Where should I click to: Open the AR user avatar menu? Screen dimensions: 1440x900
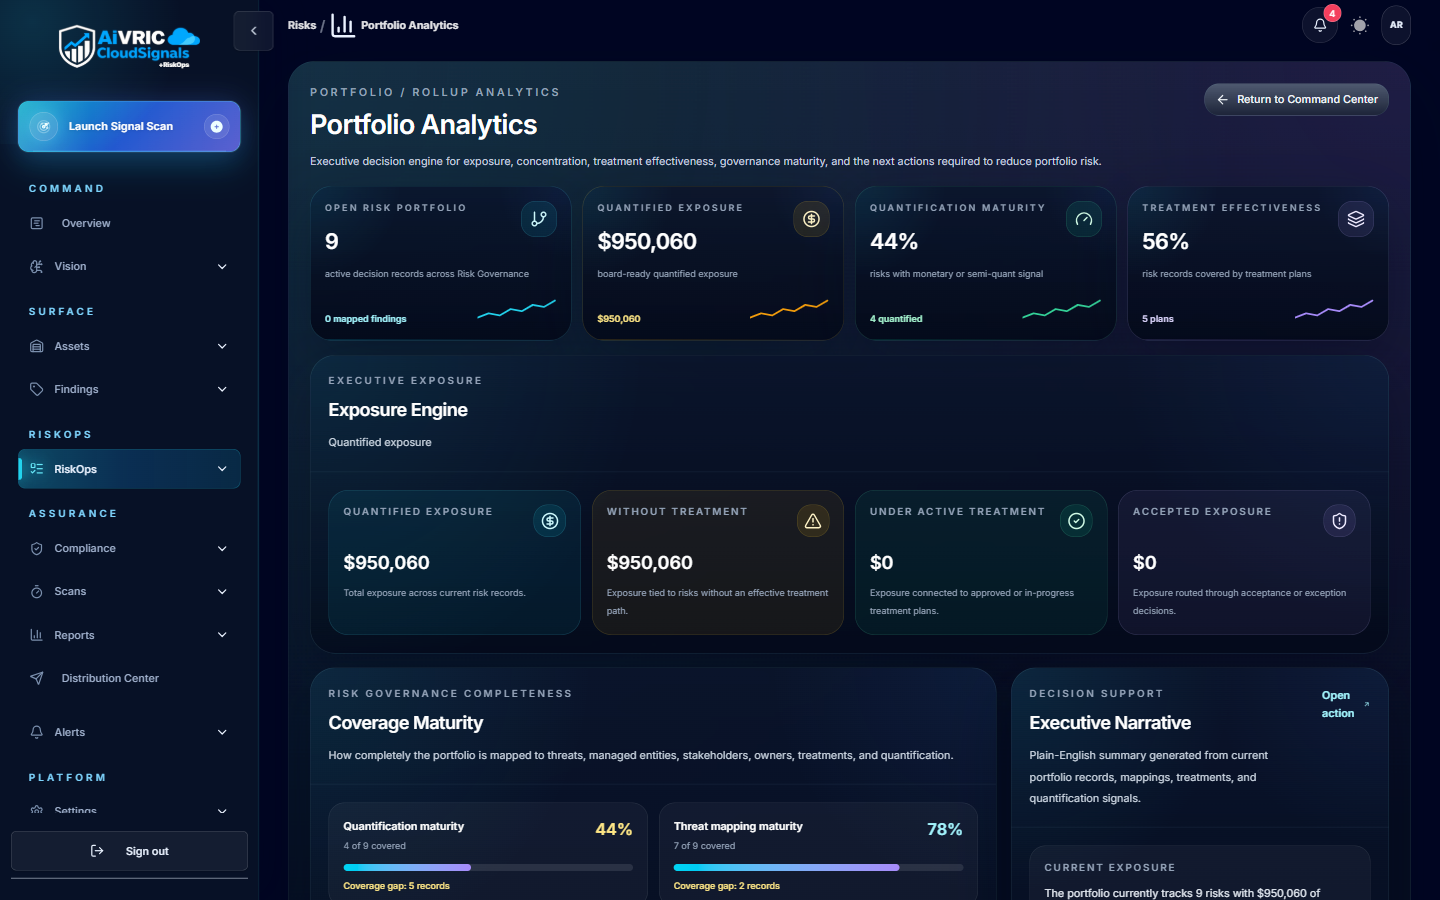(1396, 25)
